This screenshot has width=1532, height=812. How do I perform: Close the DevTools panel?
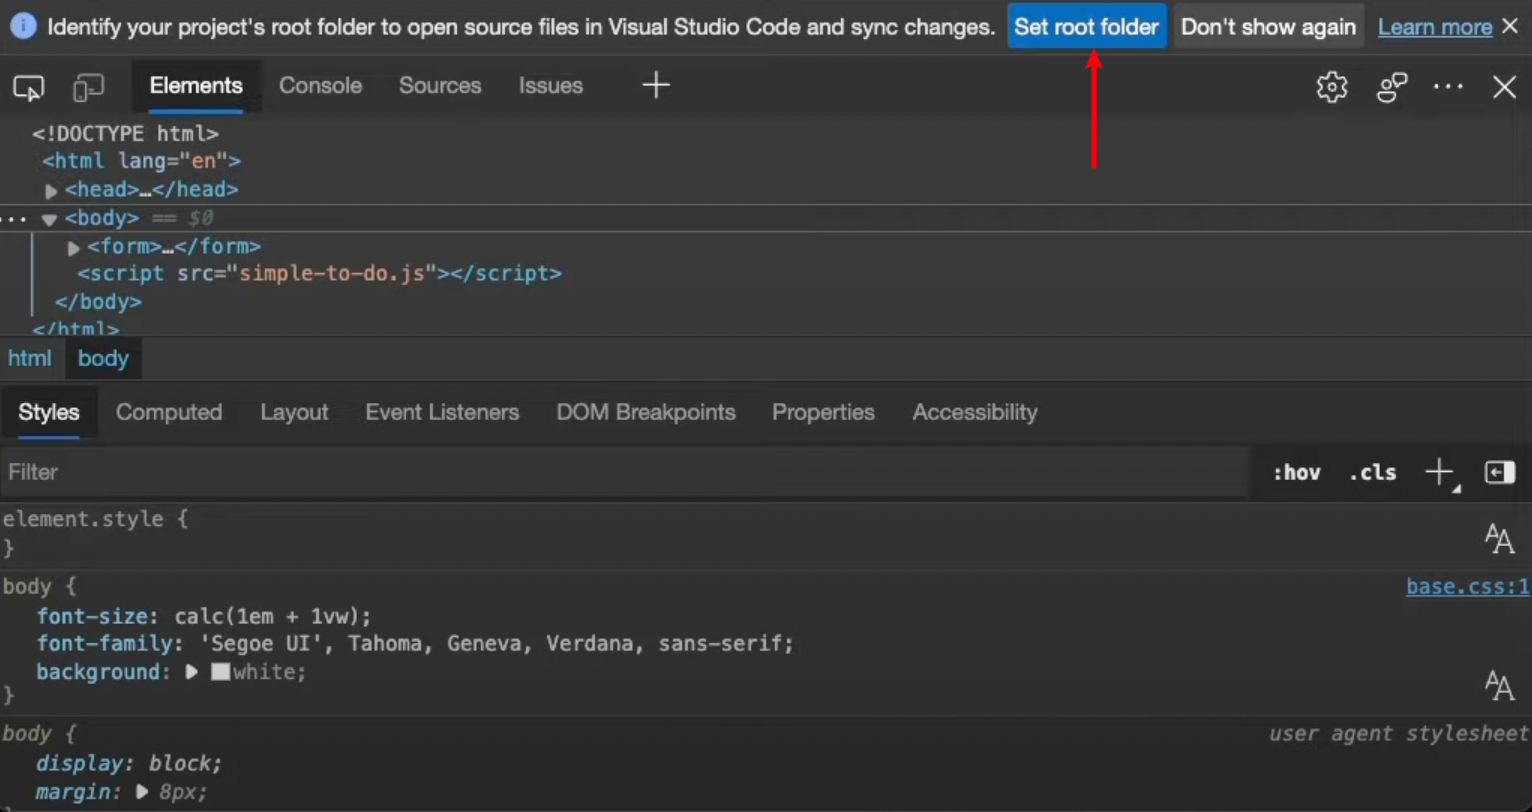coord(1505,87)
